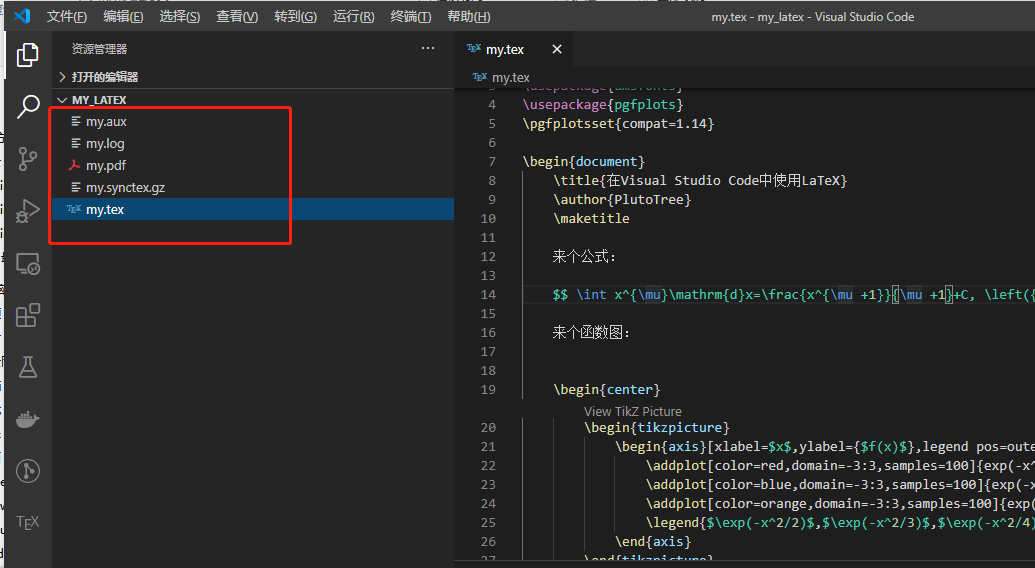Place cursor on \begin{center} line

tap(607, 390)
